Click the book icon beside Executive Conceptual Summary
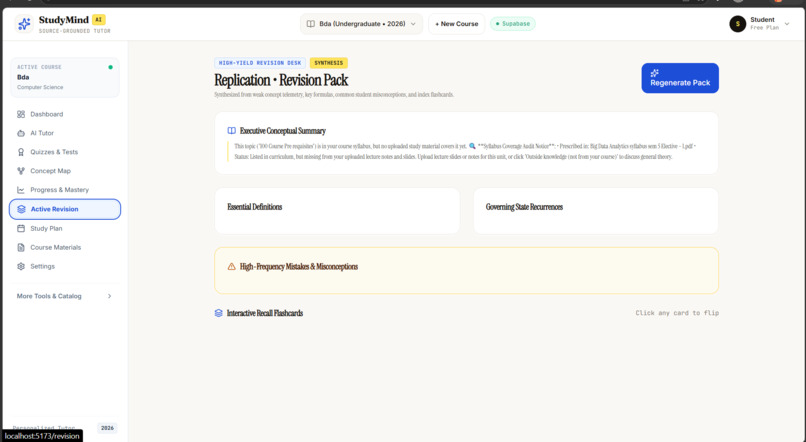 (232, 131)
